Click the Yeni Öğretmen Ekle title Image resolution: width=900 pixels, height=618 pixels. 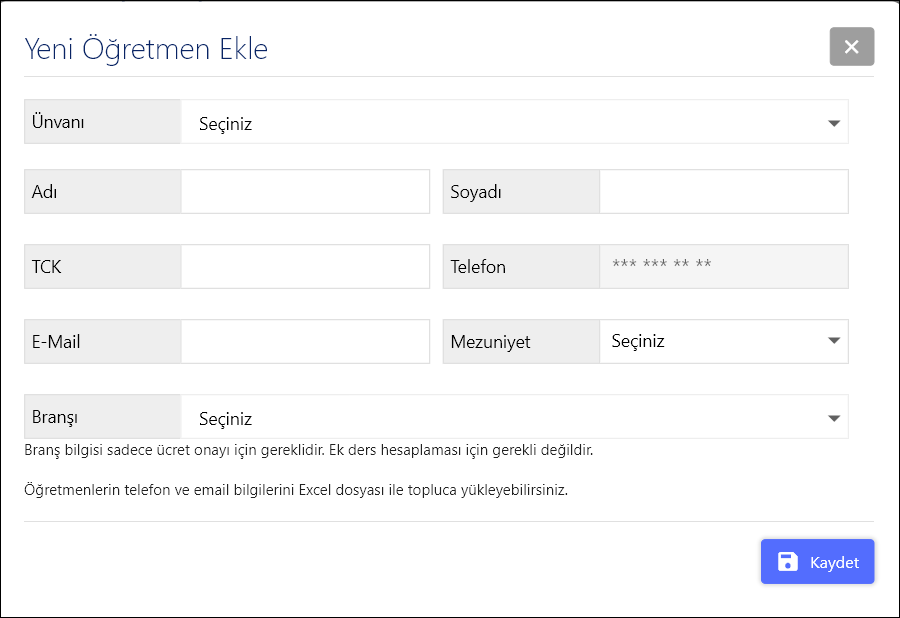(146, 49)
